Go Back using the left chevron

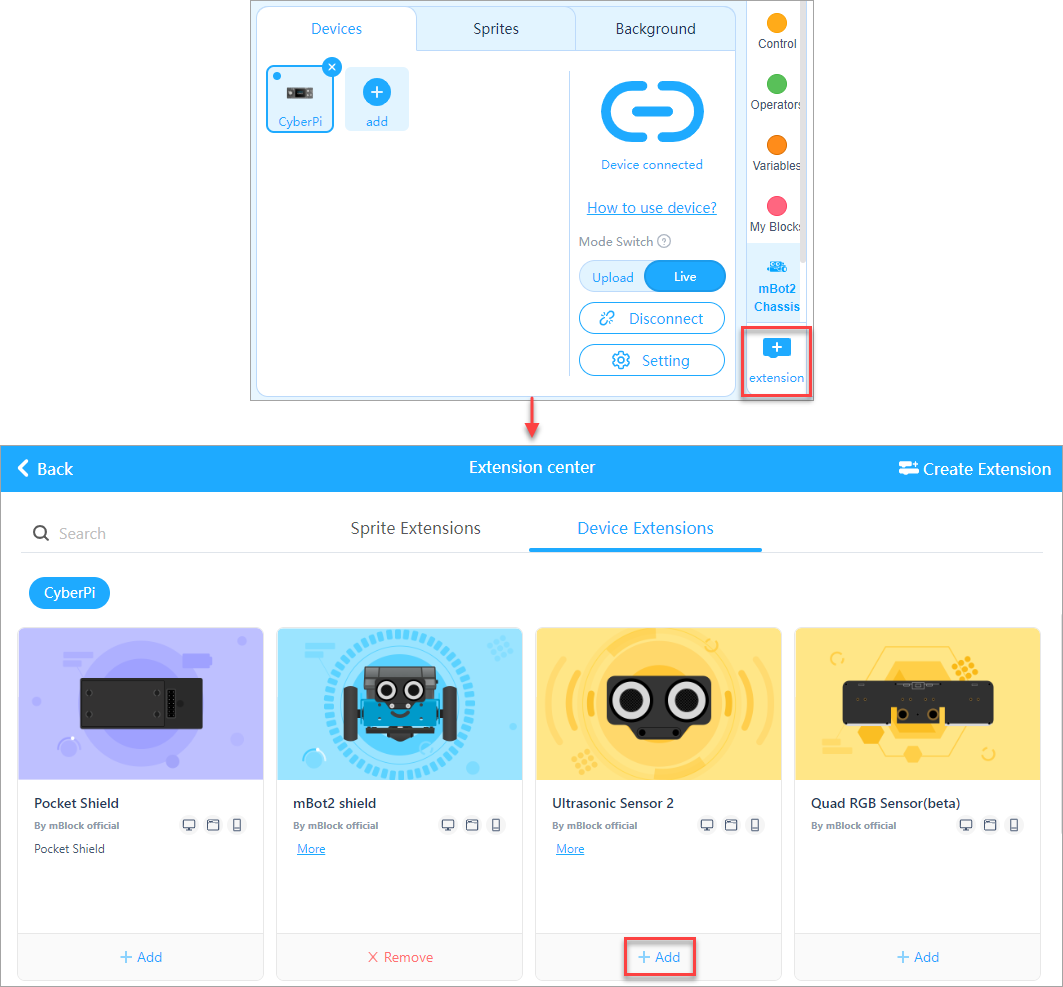(x=24, y=468)
